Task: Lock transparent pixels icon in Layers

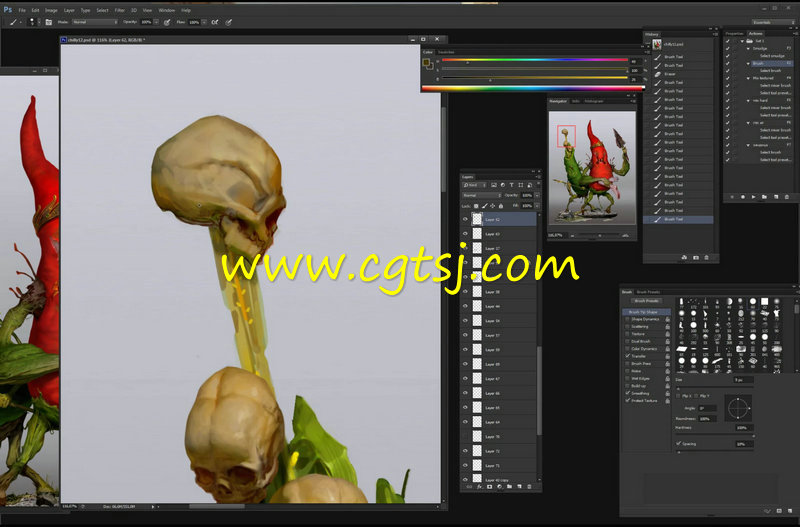Action: coord(476,206)
